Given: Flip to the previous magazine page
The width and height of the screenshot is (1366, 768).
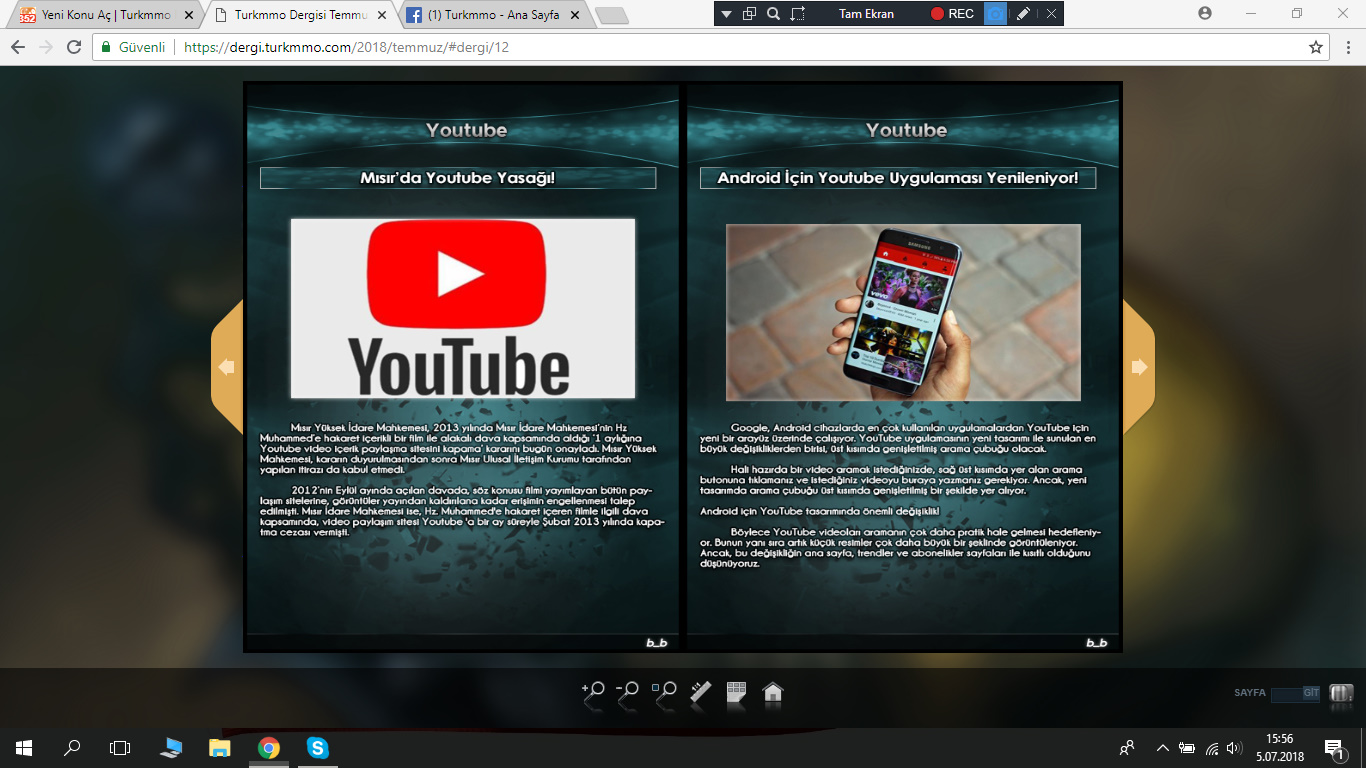Looking at the screenshot, I should tap(227, 367).
